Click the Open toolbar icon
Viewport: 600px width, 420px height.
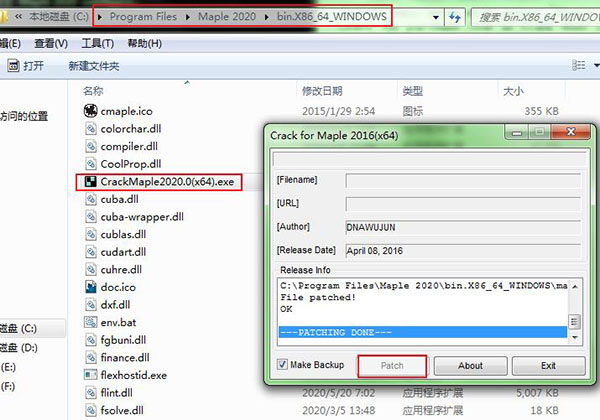[x=13, y=66]
